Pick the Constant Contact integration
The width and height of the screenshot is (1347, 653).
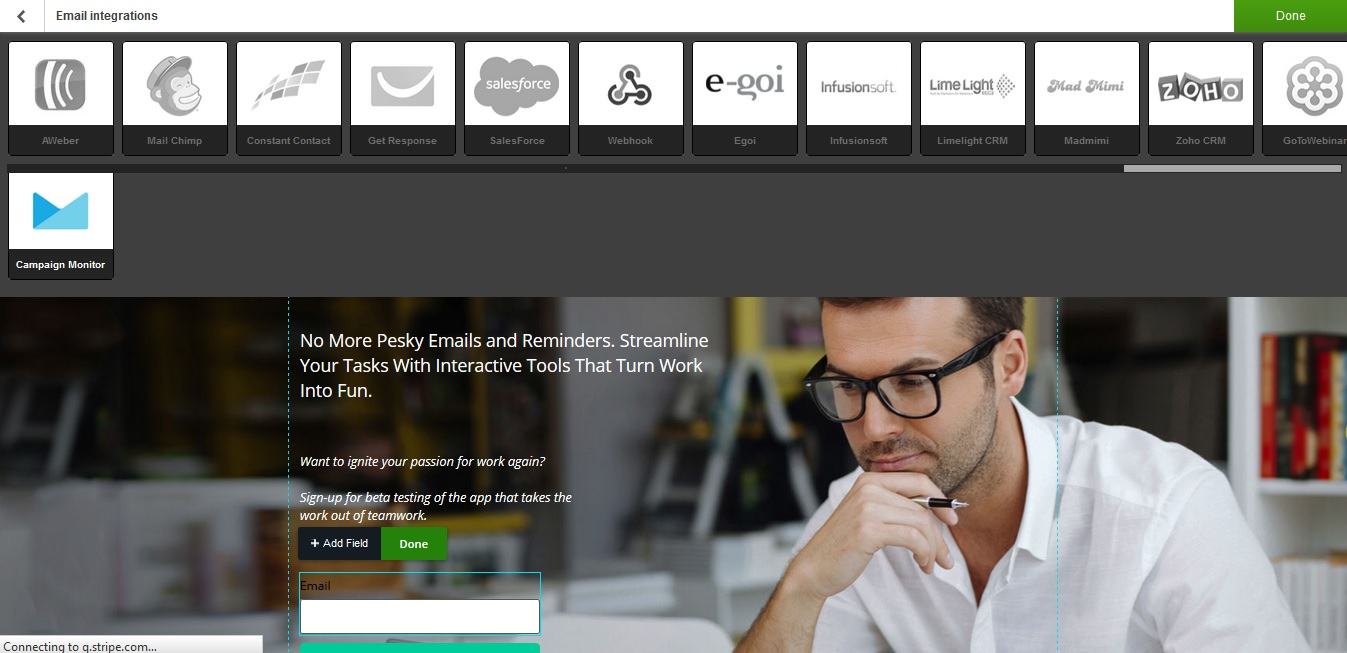[289, 98]
